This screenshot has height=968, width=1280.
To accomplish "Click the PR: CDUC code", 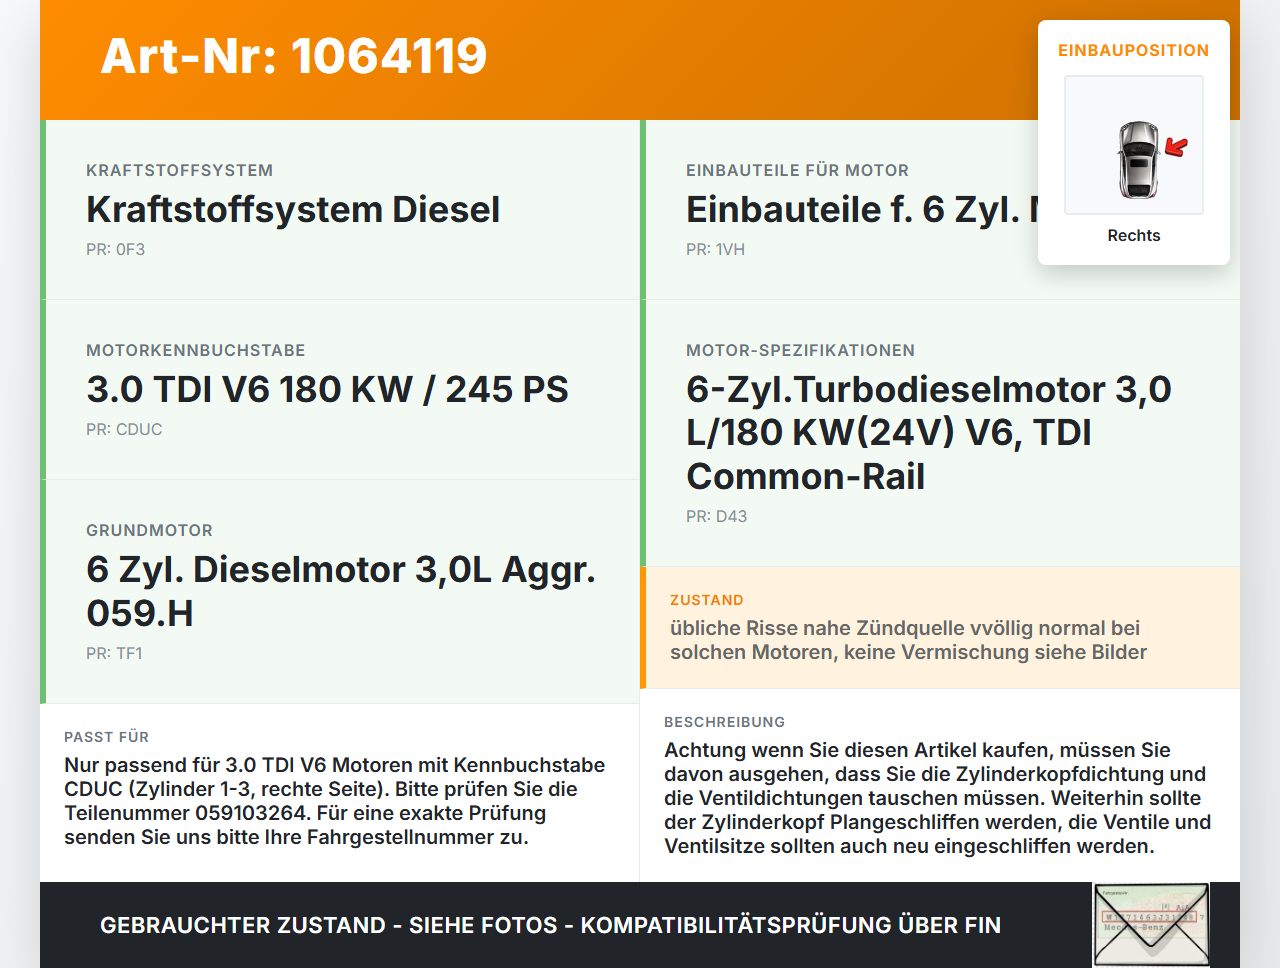I will point(124,429).
